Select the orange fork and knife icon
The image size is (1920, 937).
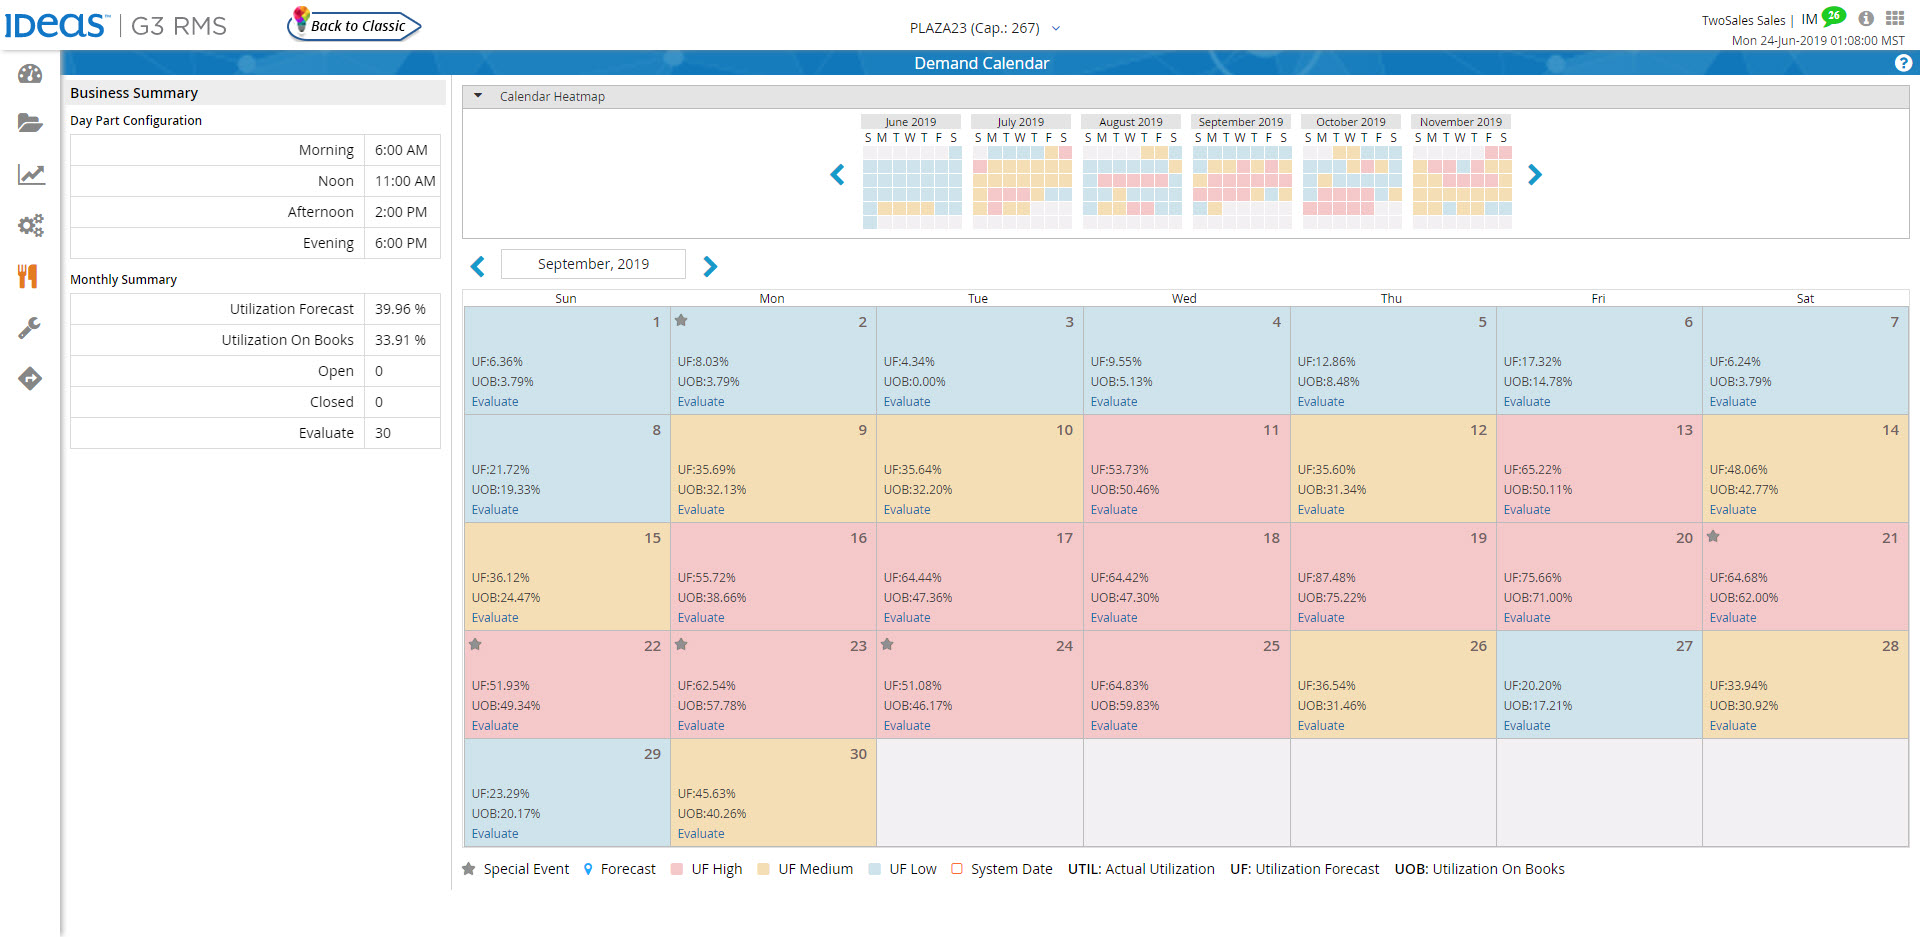pyautogui.click(x=28, y=276)
